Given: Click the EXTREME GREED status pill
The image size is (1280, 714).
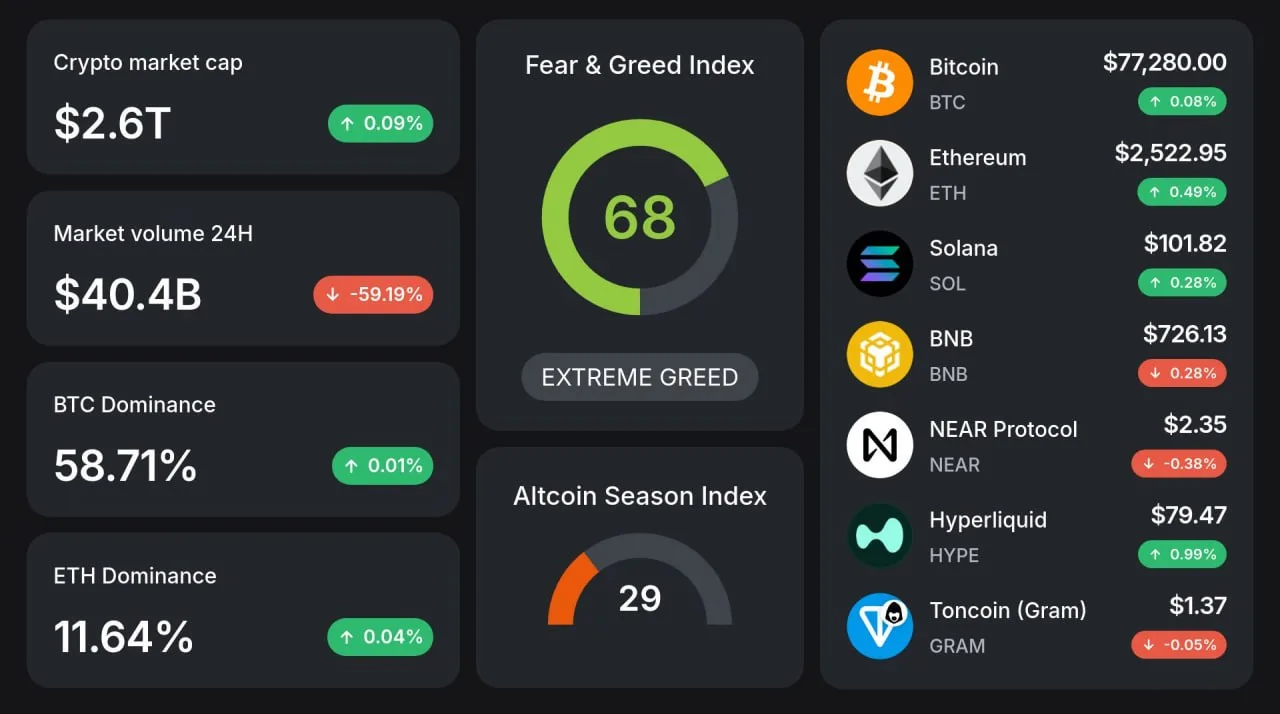Looking at the screenshot, I should pyautogui.click(x=640, y=377).
